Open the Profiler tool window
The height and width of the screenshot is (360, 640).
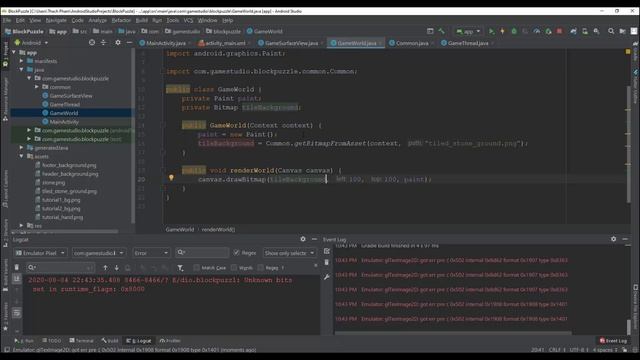170,340
